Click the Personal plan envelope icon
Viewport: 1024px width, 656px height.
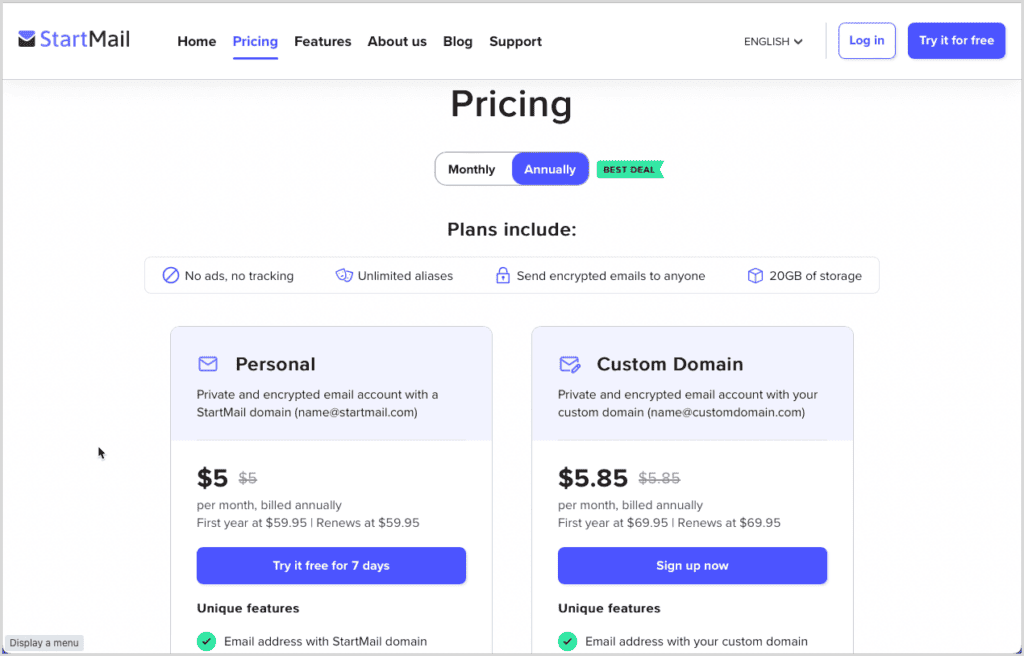click(208, 364)
